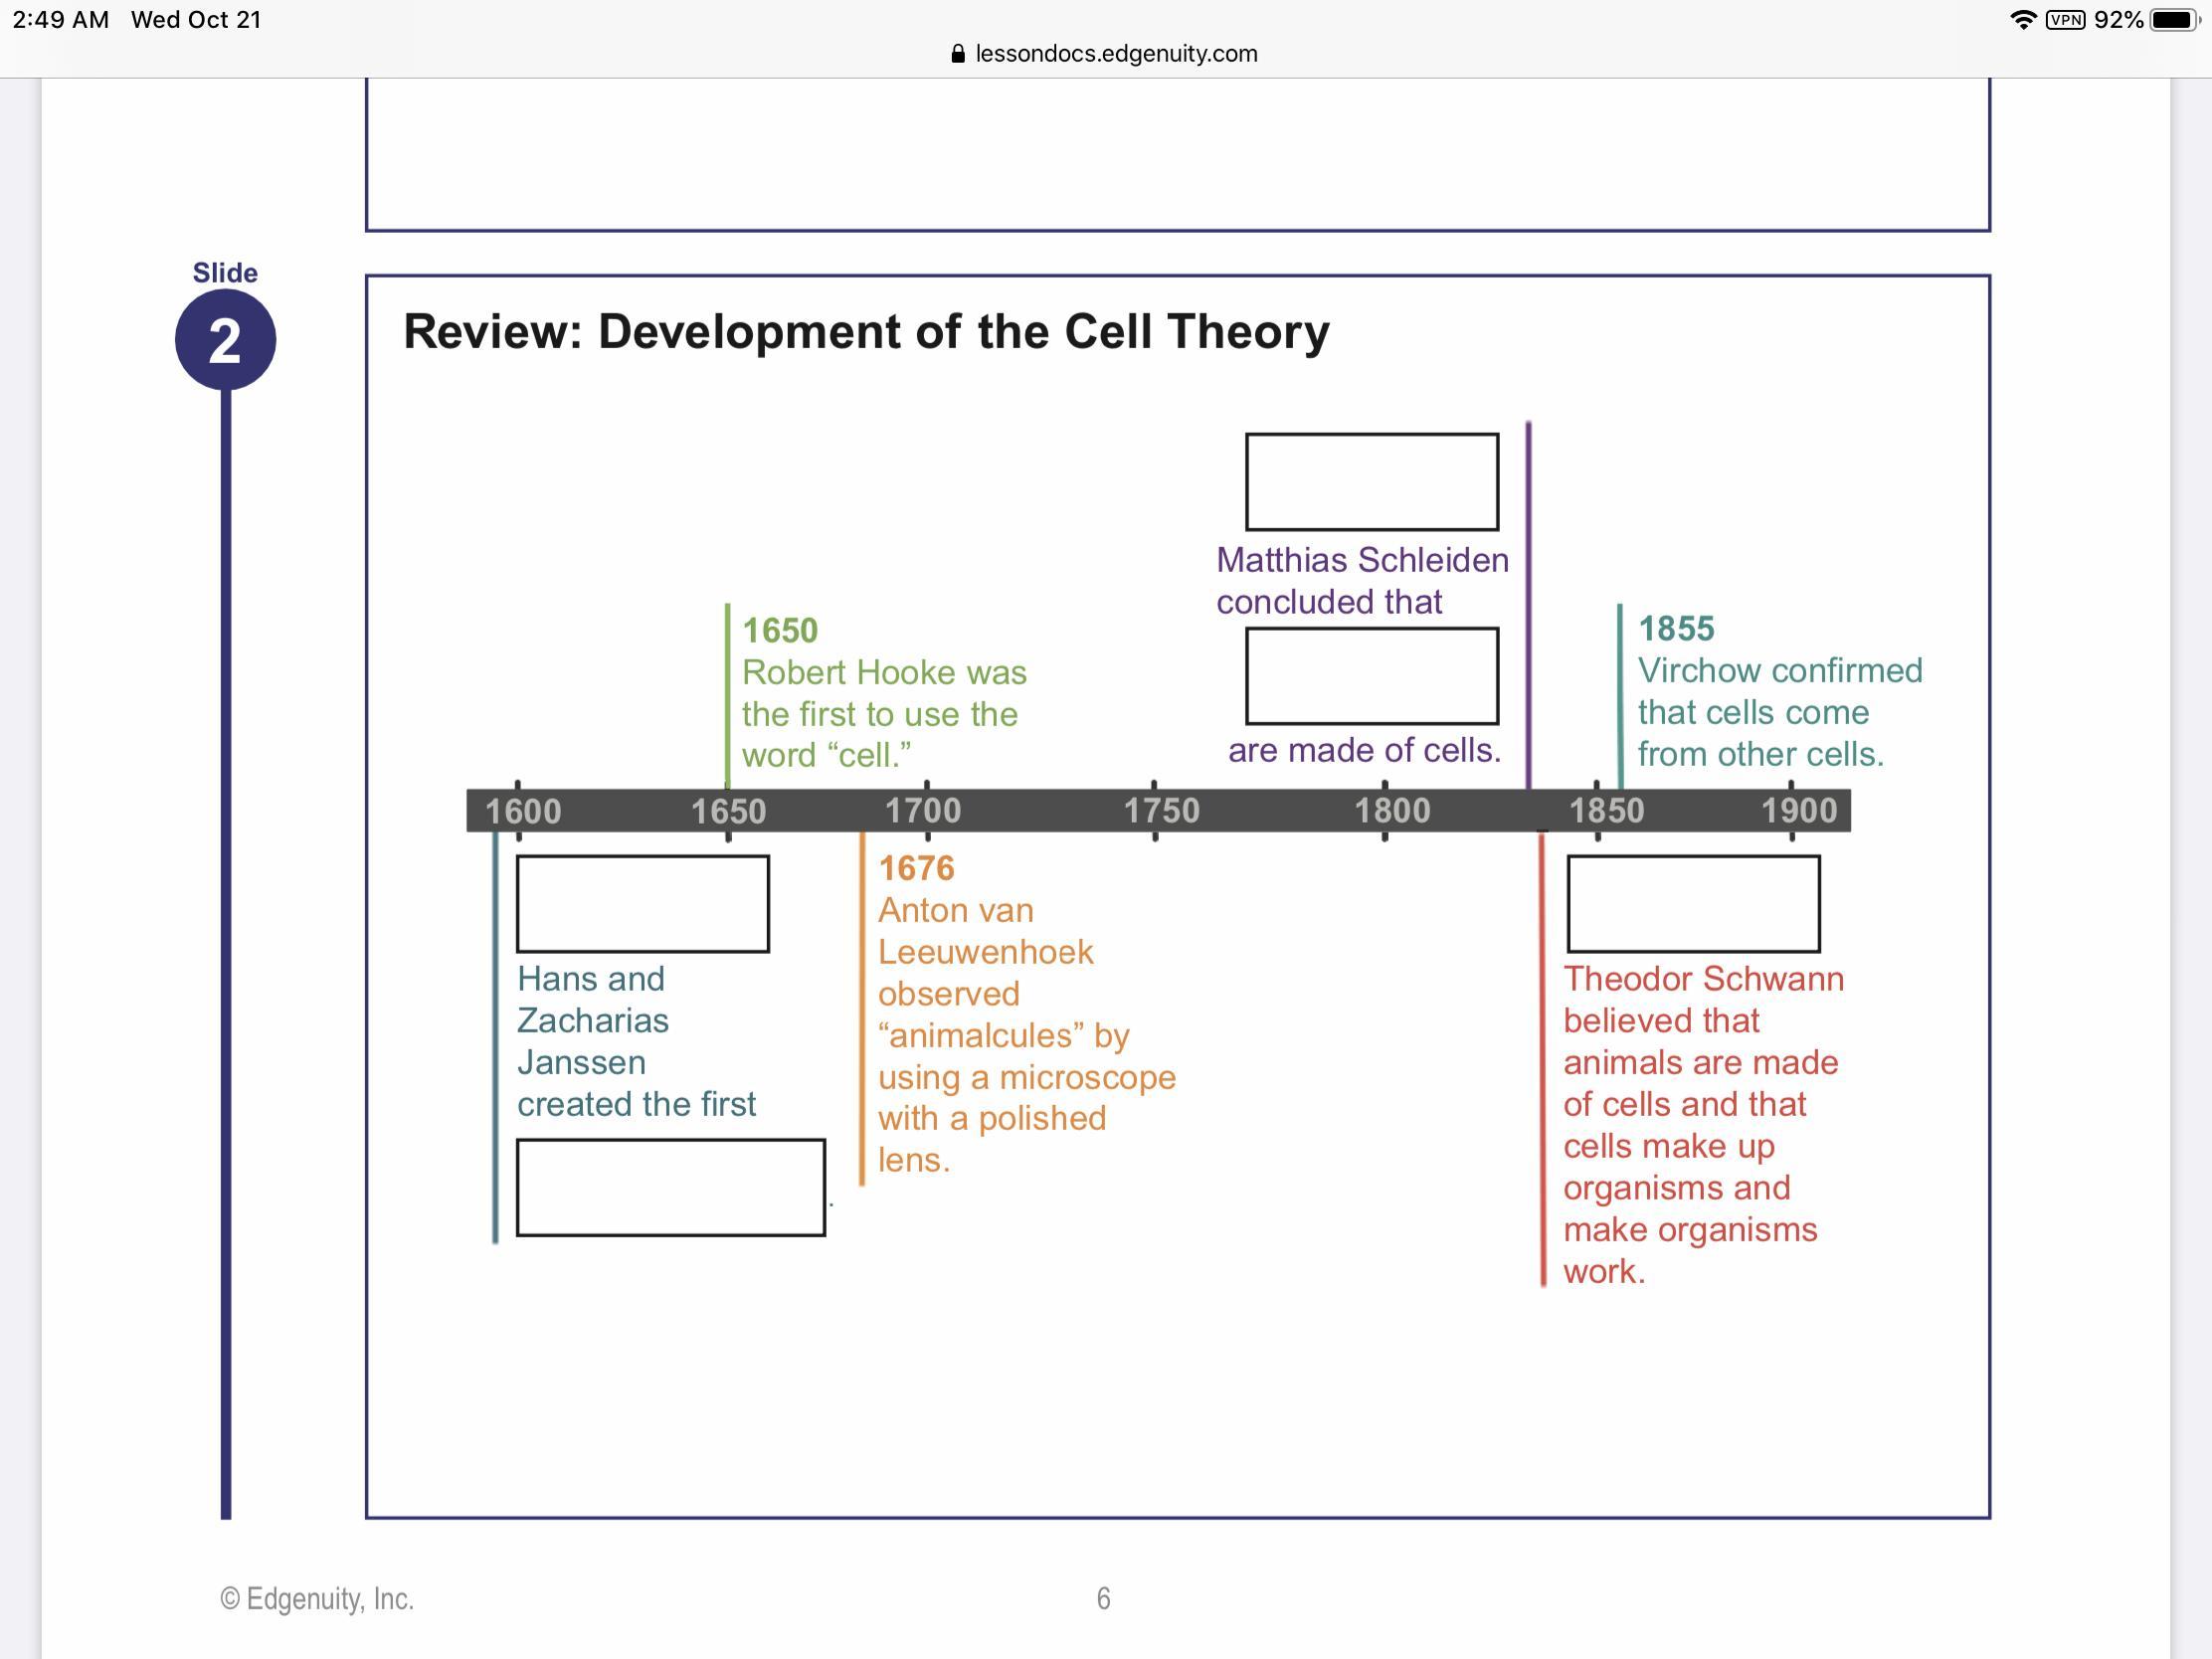Tap the Slide 2 circle badge

[225, 340]
